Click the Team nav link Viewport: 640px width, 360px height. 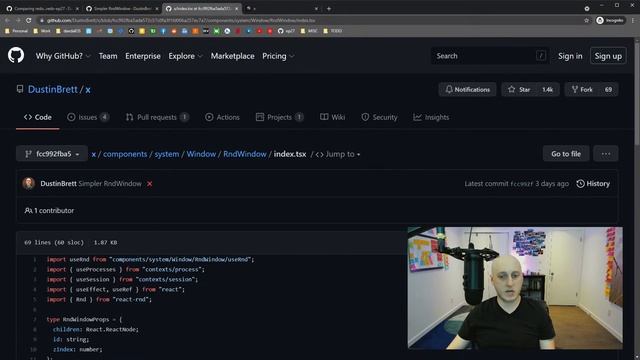click(x=108, y=56)
